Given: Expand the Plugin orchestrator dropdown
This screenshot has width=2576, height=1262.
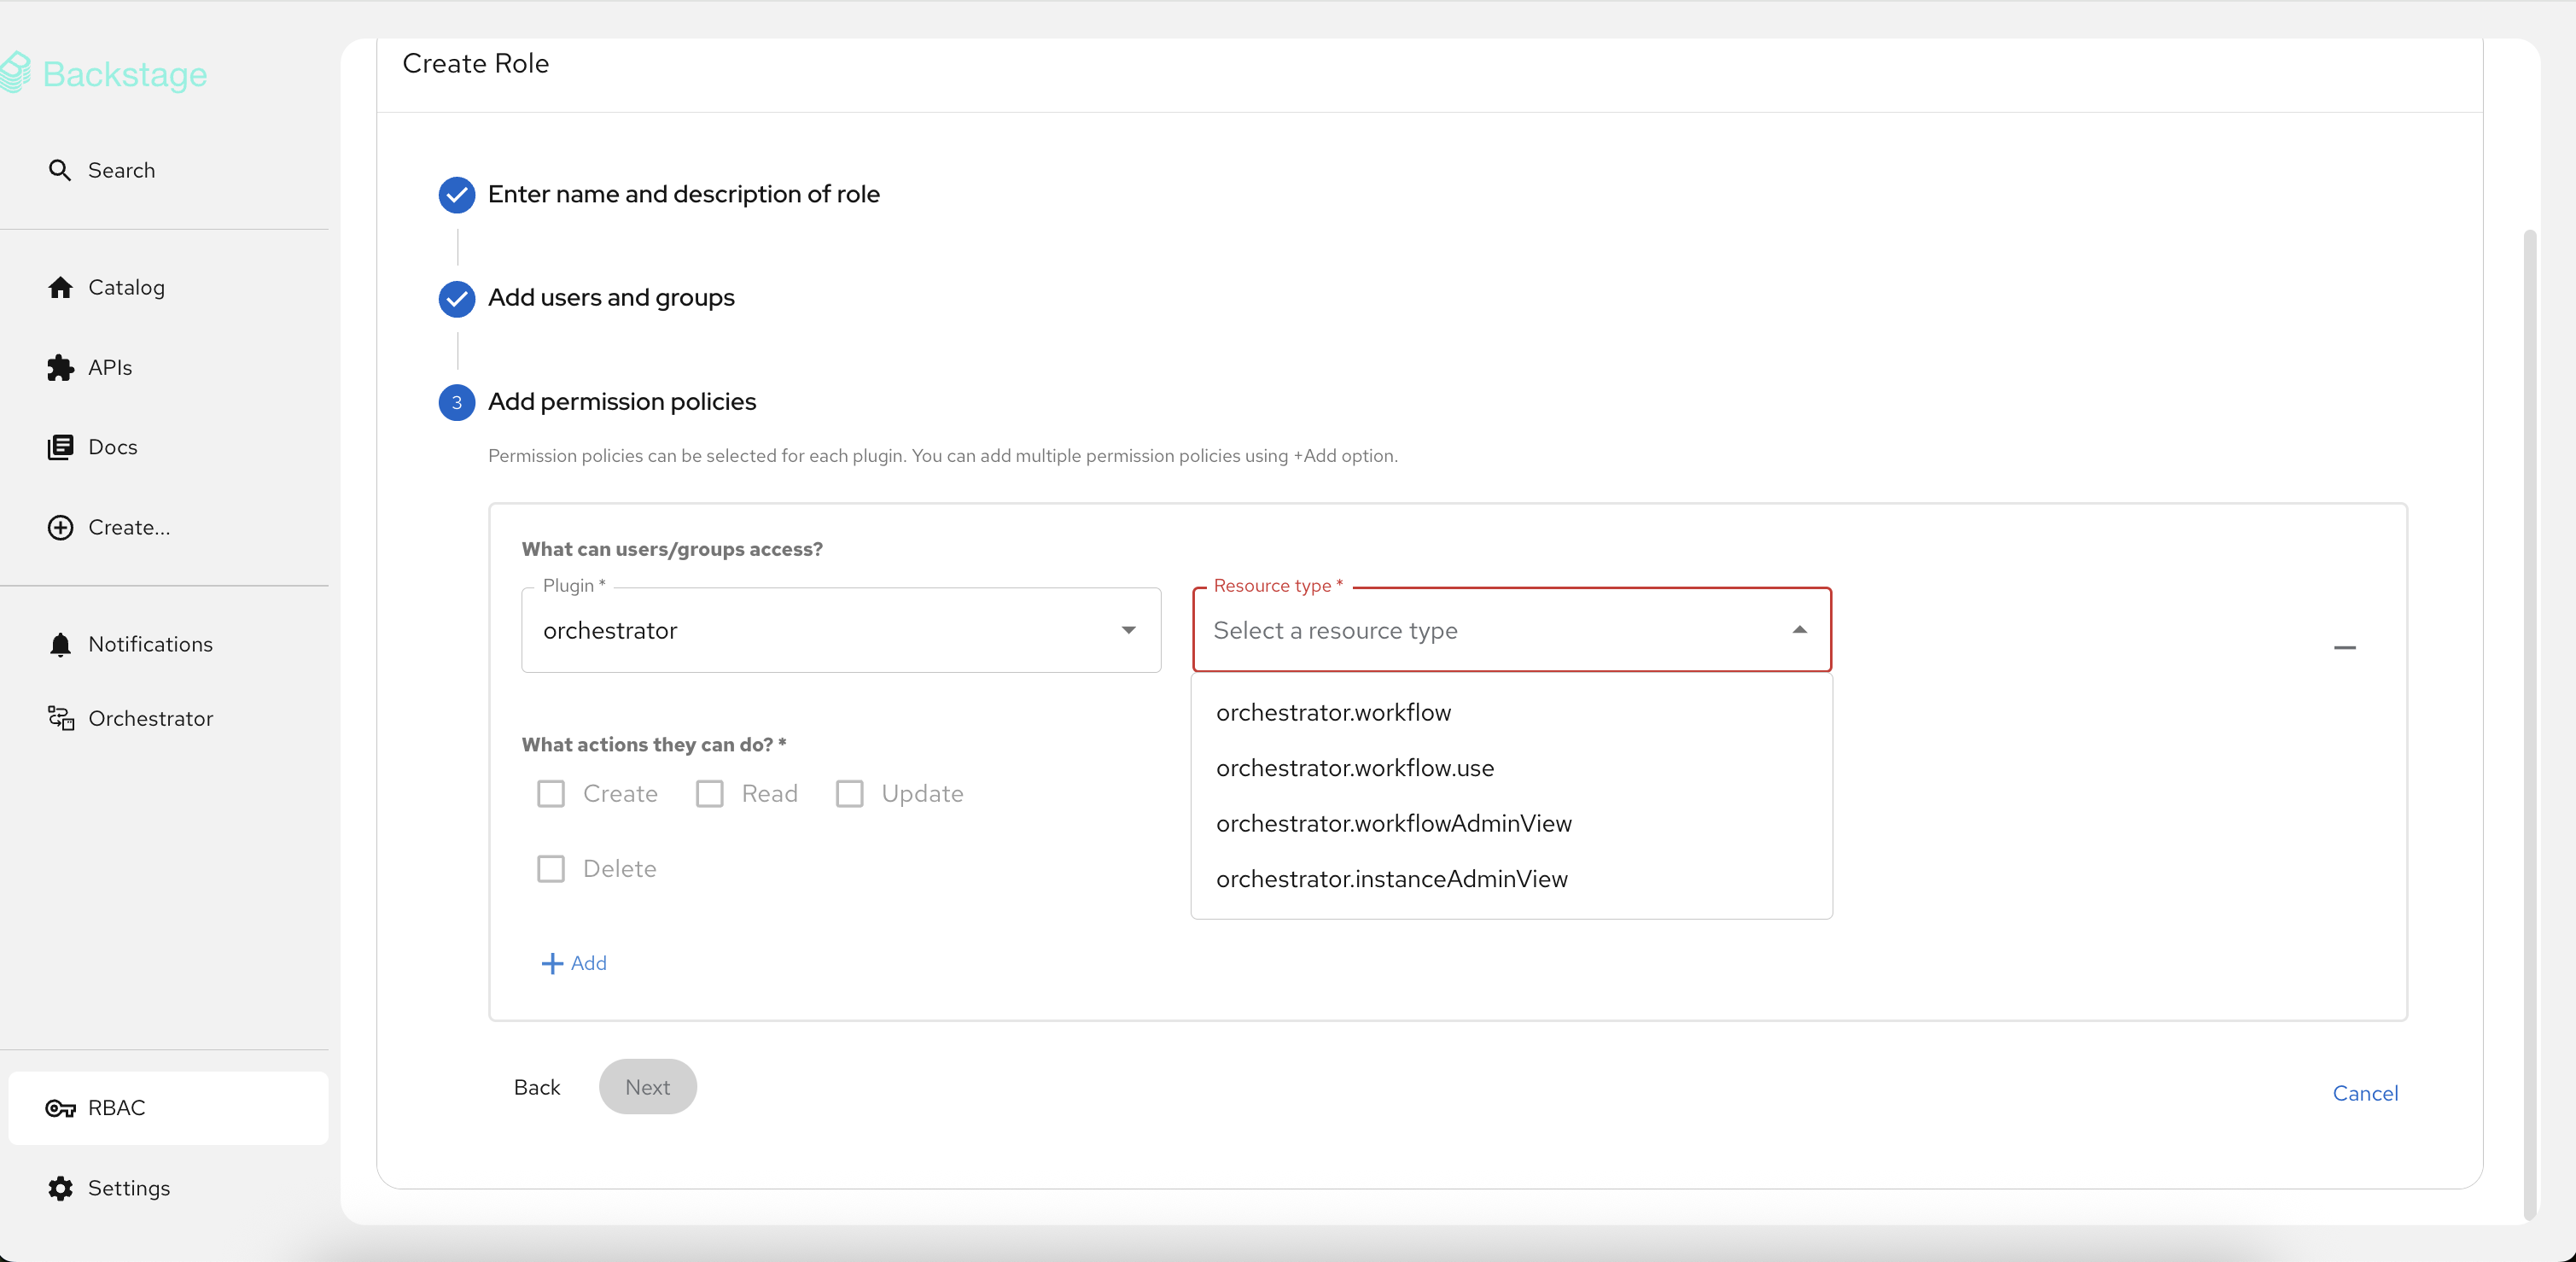Looking at the screenshot, I should point(1128,630).
